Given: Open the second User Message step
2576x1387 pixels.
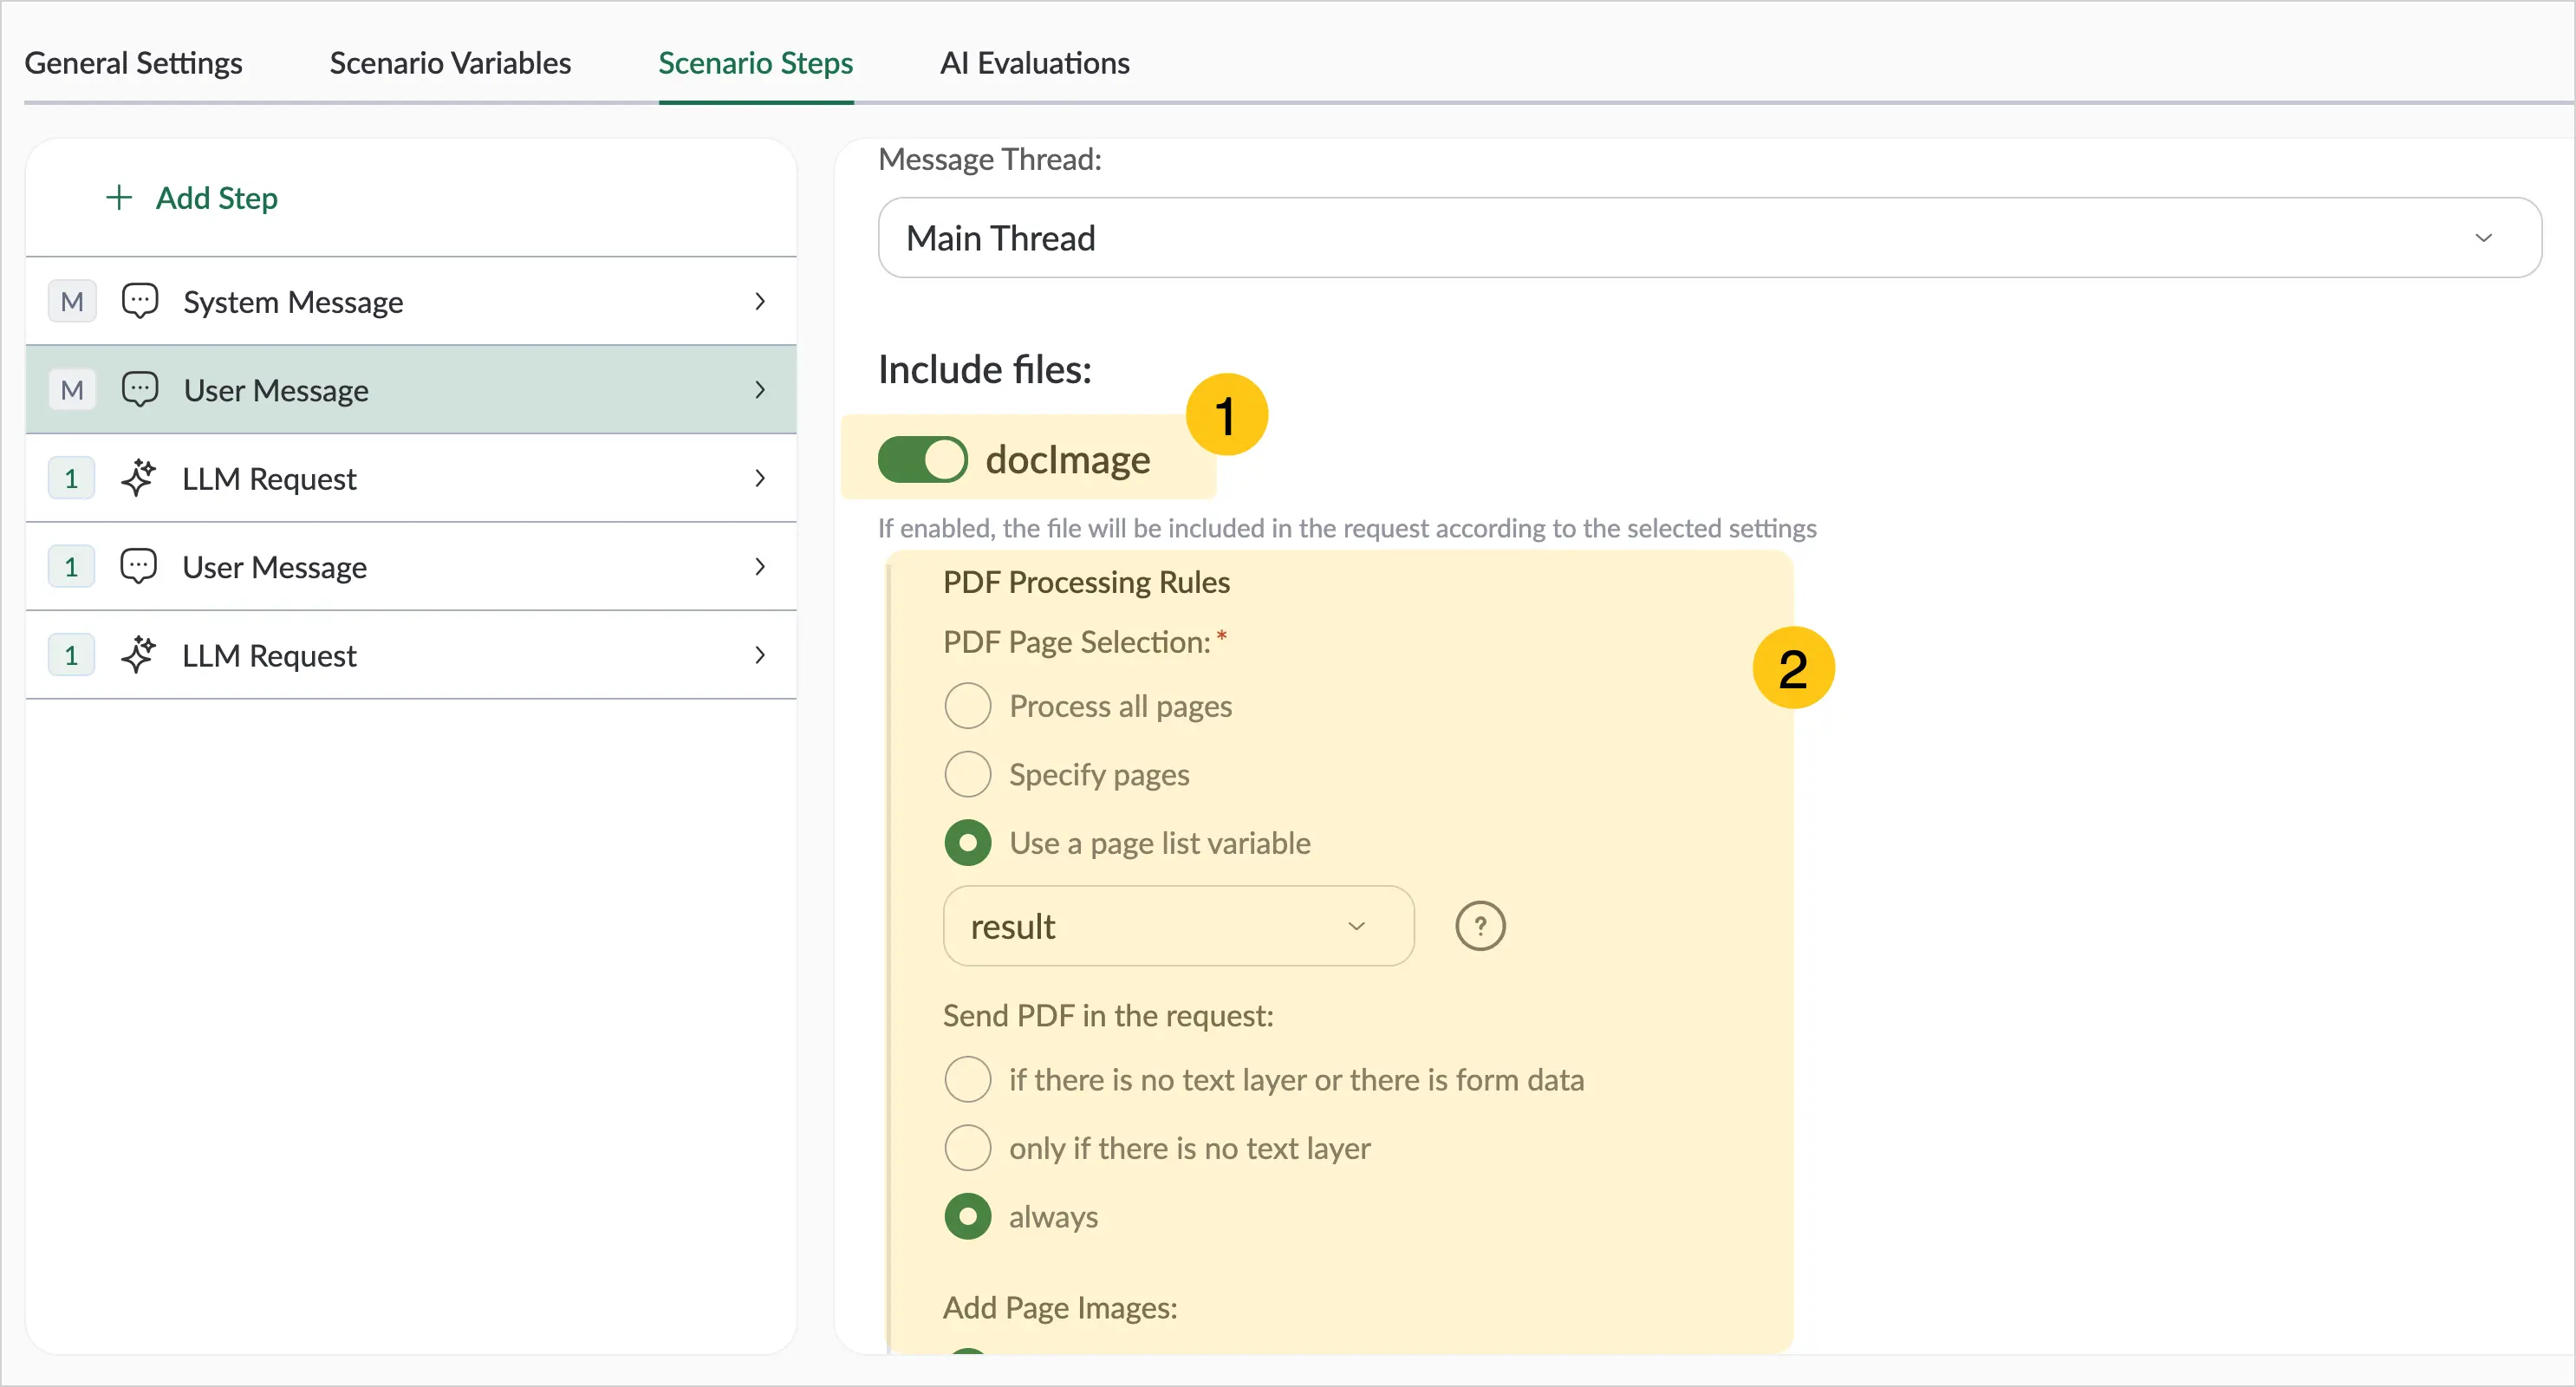Looking at the screenshot, I should coord(411,566).
